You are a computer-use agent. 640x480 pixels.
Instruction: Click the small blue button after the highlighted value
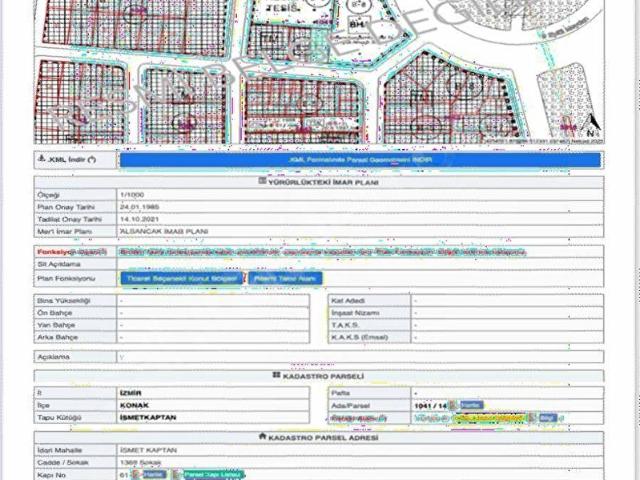pos(546,418)
